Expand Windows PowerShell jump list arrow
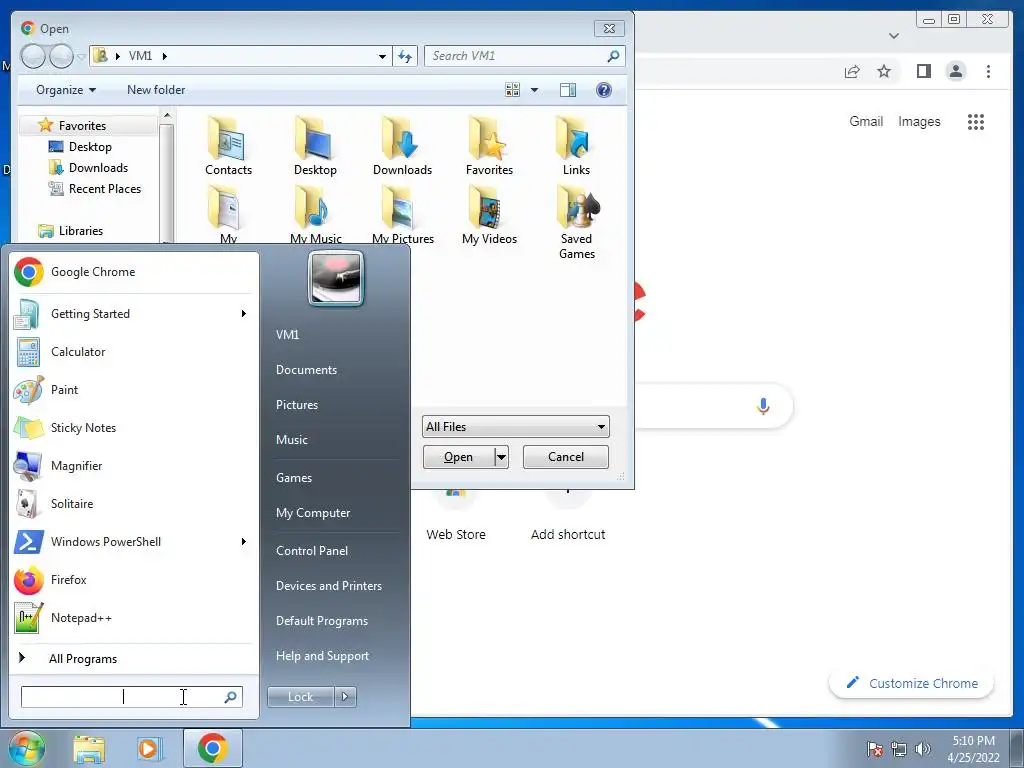 [x=244, y=542]
